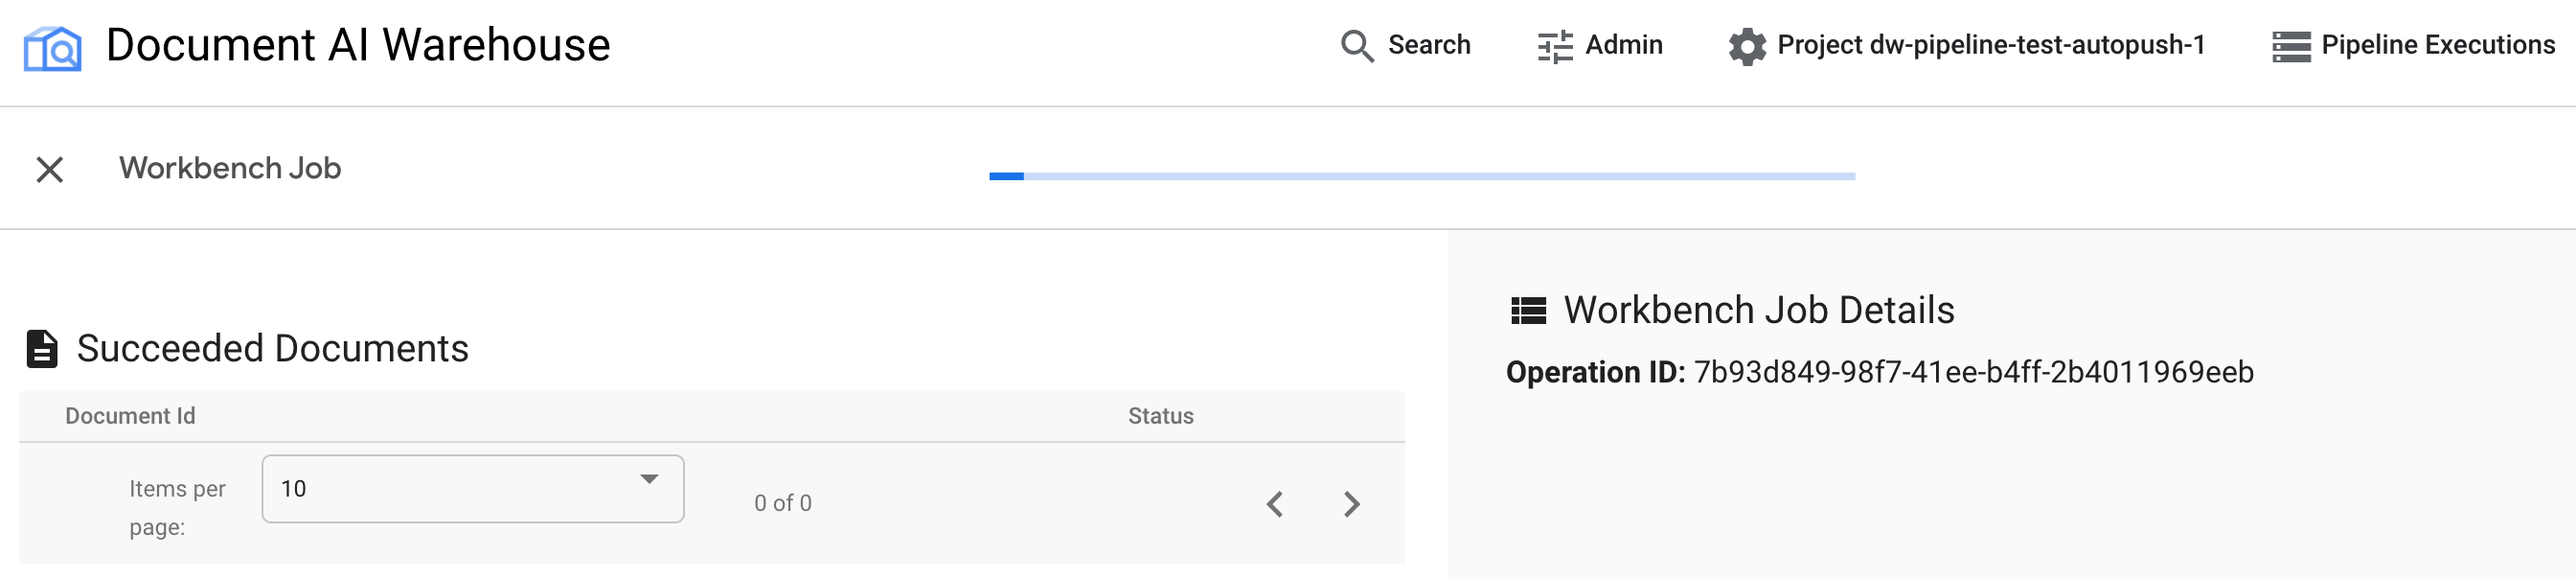Select the Admin menu label
This screenshot has height=579, width=2576.
[x=1623, y=45]
